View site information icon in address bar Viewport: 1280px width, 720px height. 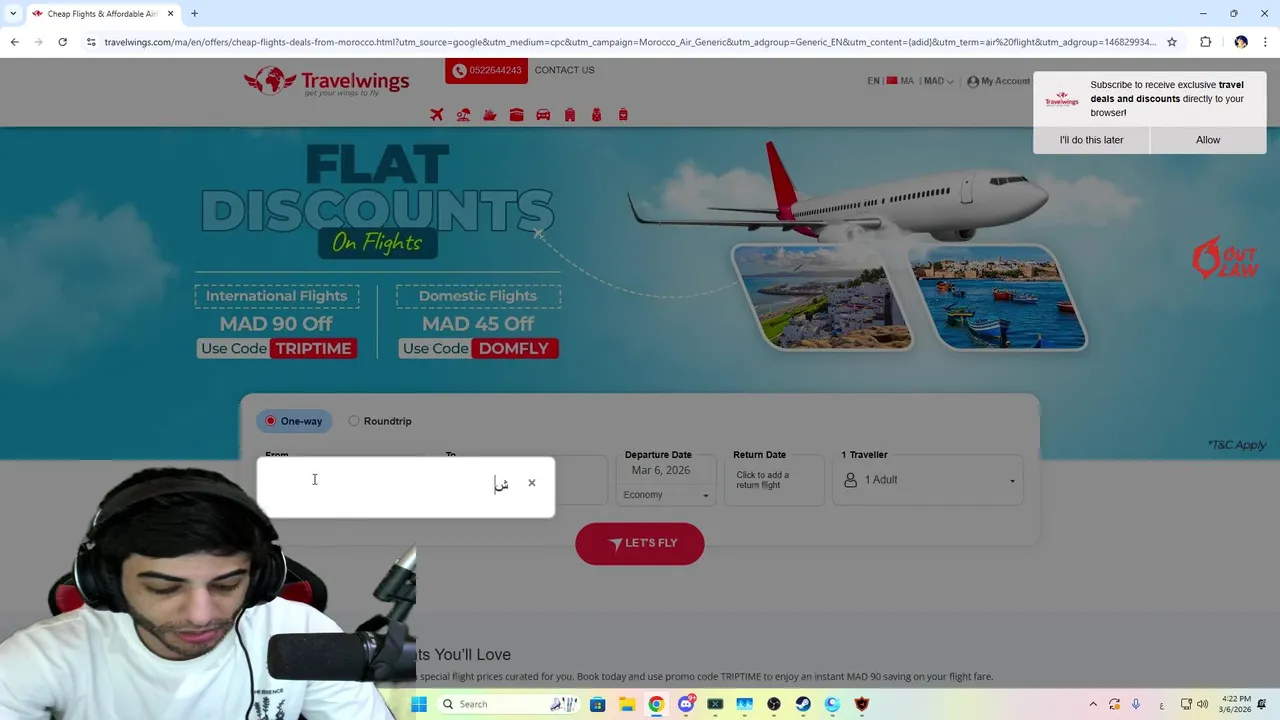(91, 42)
